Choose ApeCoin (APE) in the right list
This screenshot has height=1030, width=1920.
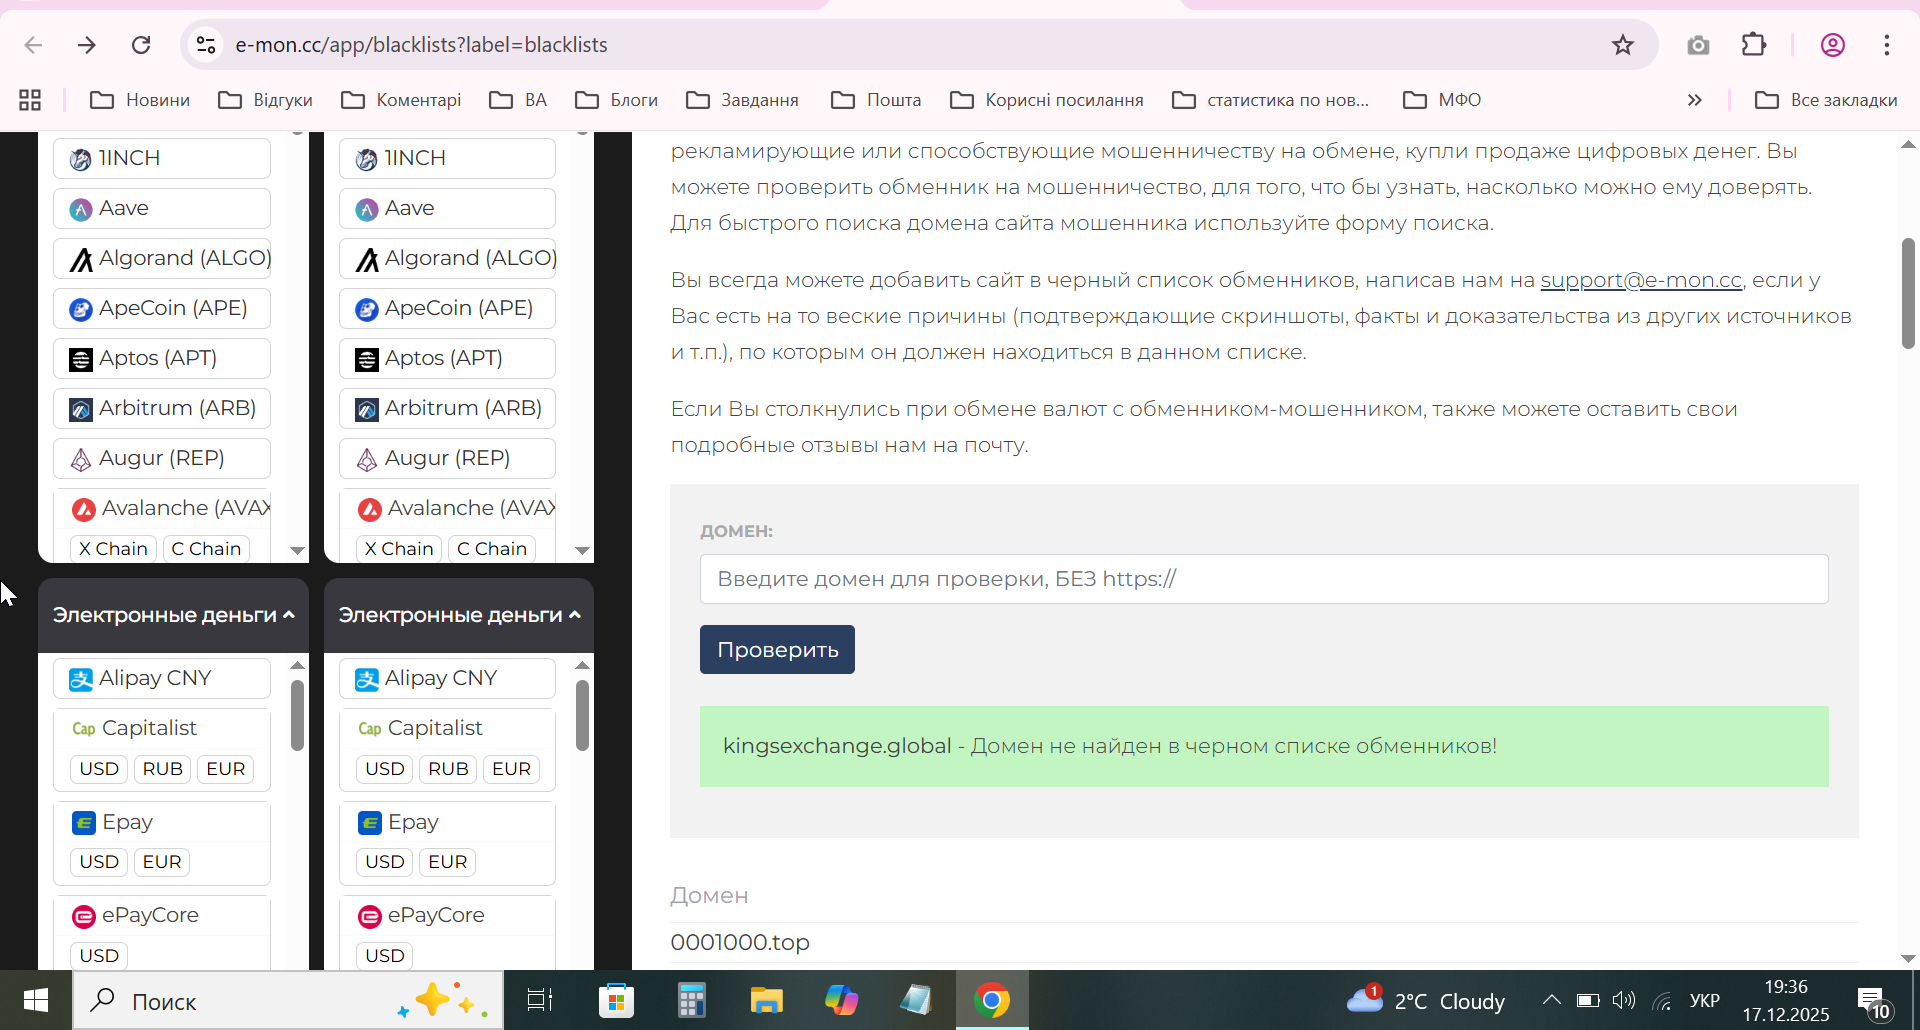(447, 308)
